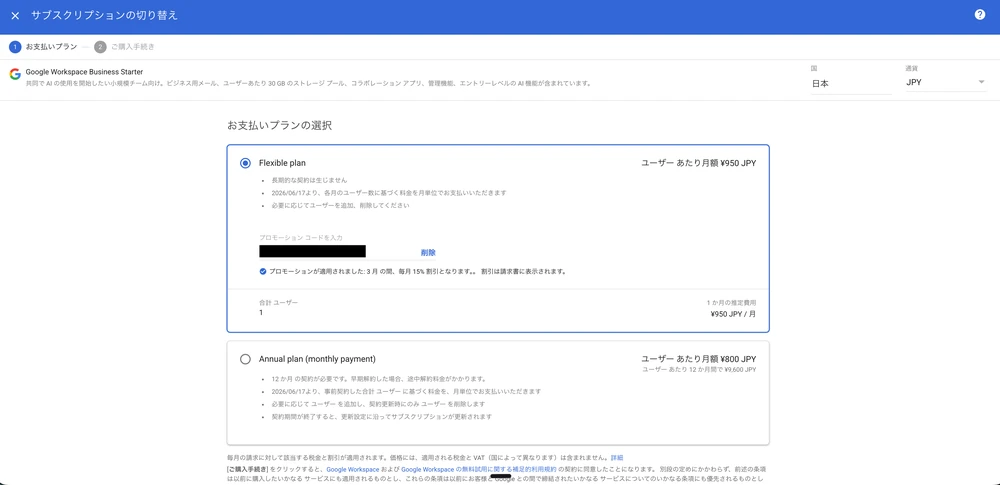Click the estimated cost ¥950 JPY / 月

pyautogui.click(x=733, y=313)
